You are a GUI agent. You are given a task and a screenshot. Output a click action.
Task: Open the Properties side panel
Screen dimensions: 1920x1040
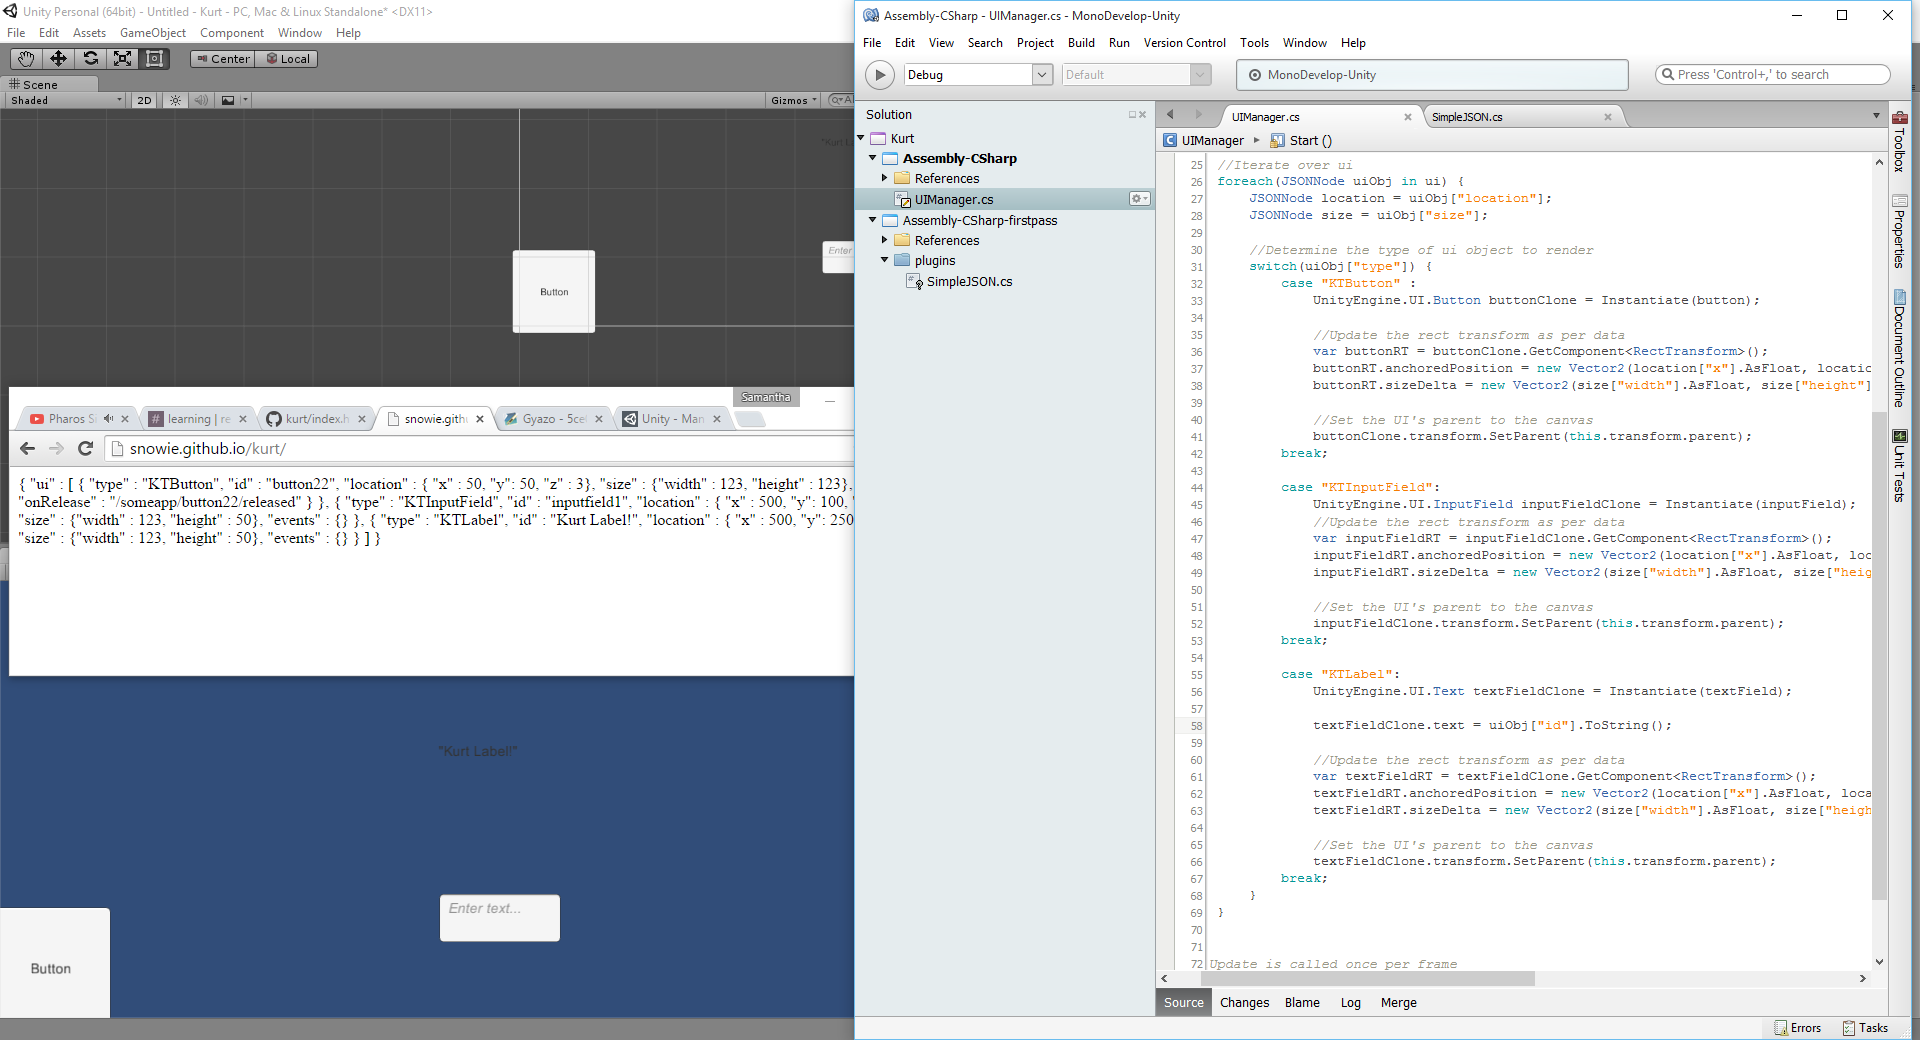[1900, 230]
